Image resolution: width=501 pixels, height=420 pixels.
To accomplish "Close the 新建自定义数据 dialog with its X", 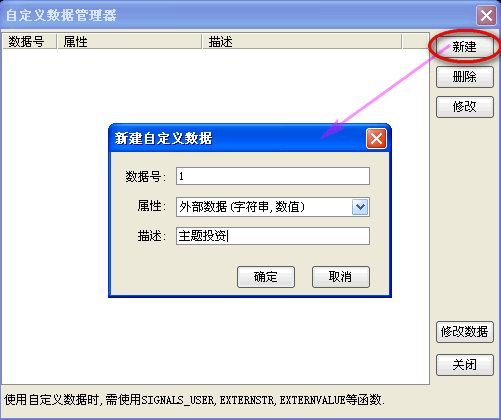I will pyautogui.click(x=376, y=138).
